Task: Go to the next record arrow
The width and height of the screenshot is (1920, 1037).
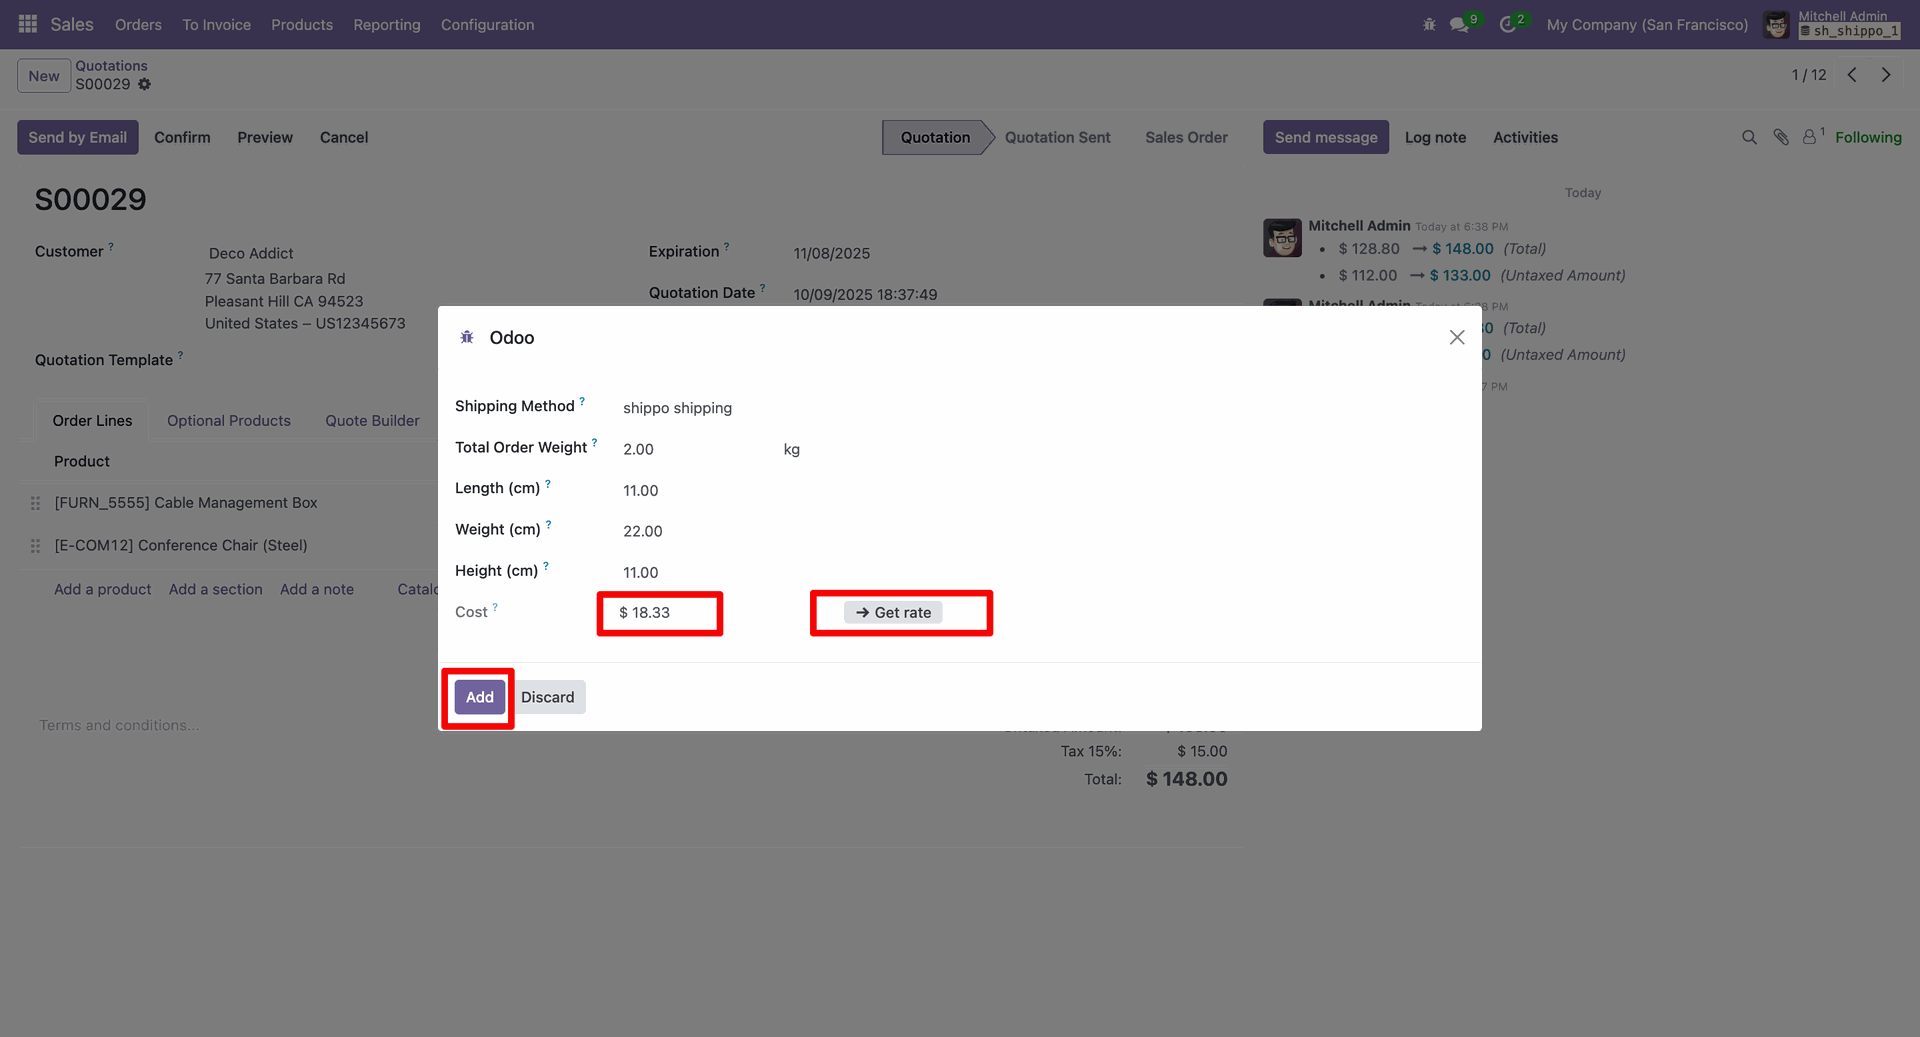Action: point(1886,75)
